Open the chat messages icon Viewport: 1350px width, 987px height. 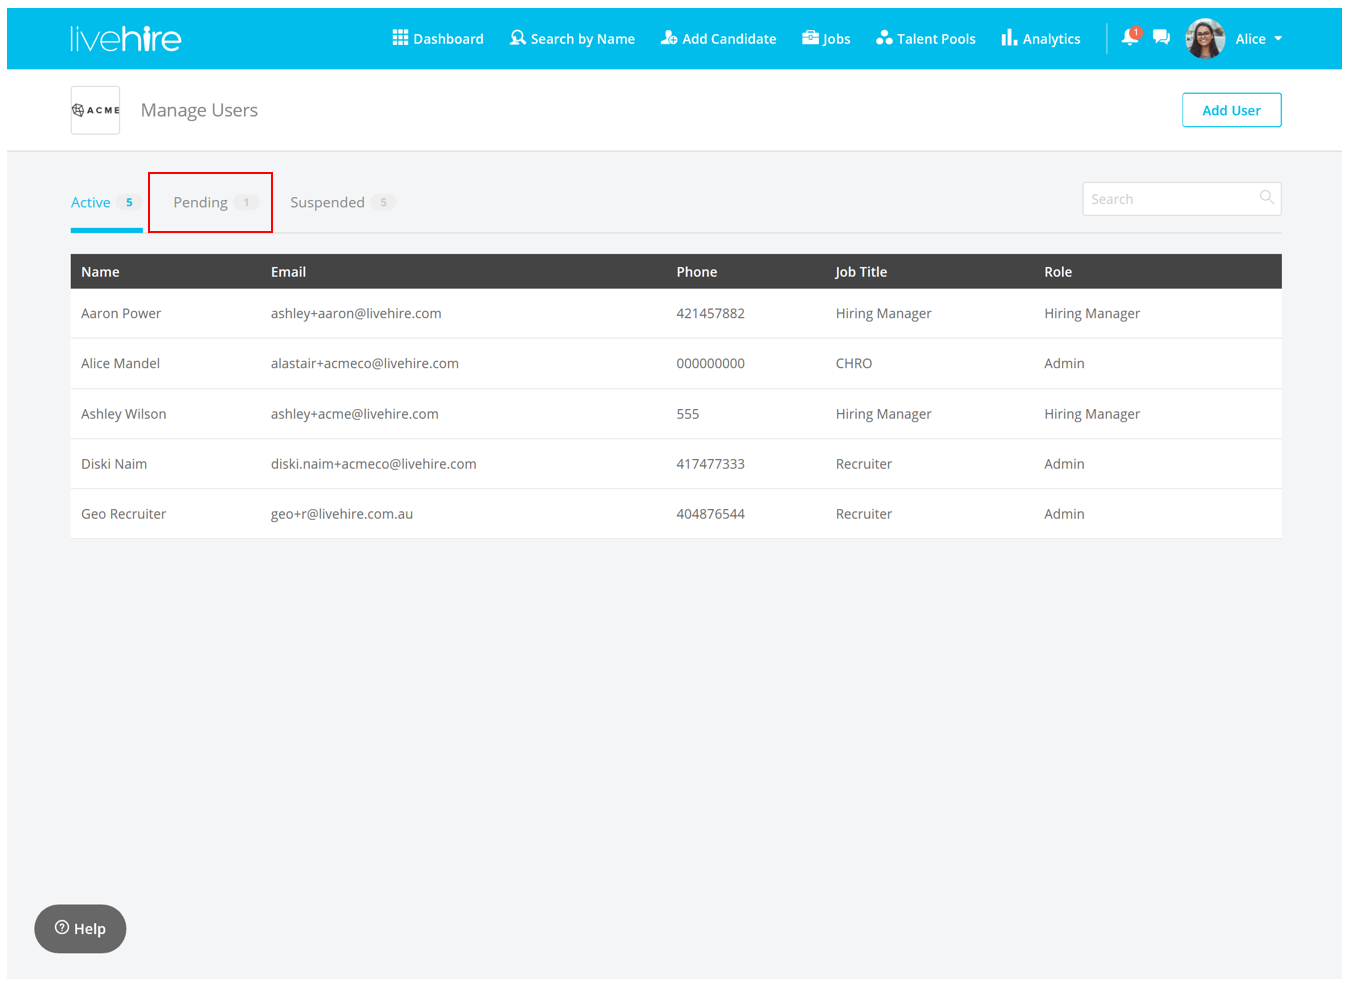[1161, 38]
